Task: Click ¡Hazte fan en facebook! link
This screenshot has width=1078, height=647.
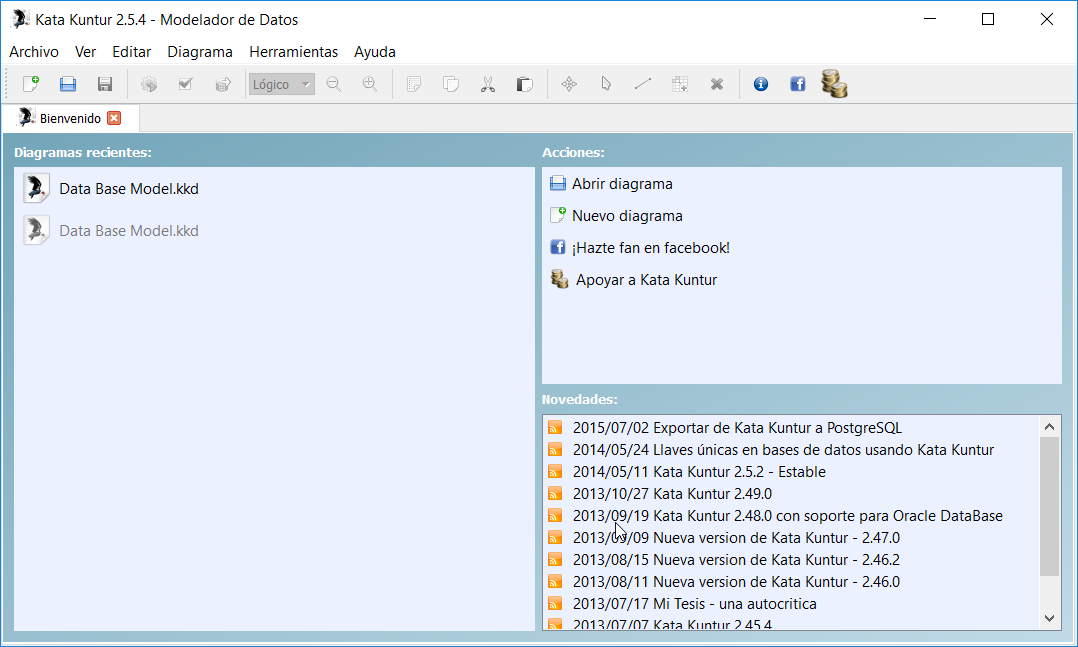Action: tap(650, 248)
